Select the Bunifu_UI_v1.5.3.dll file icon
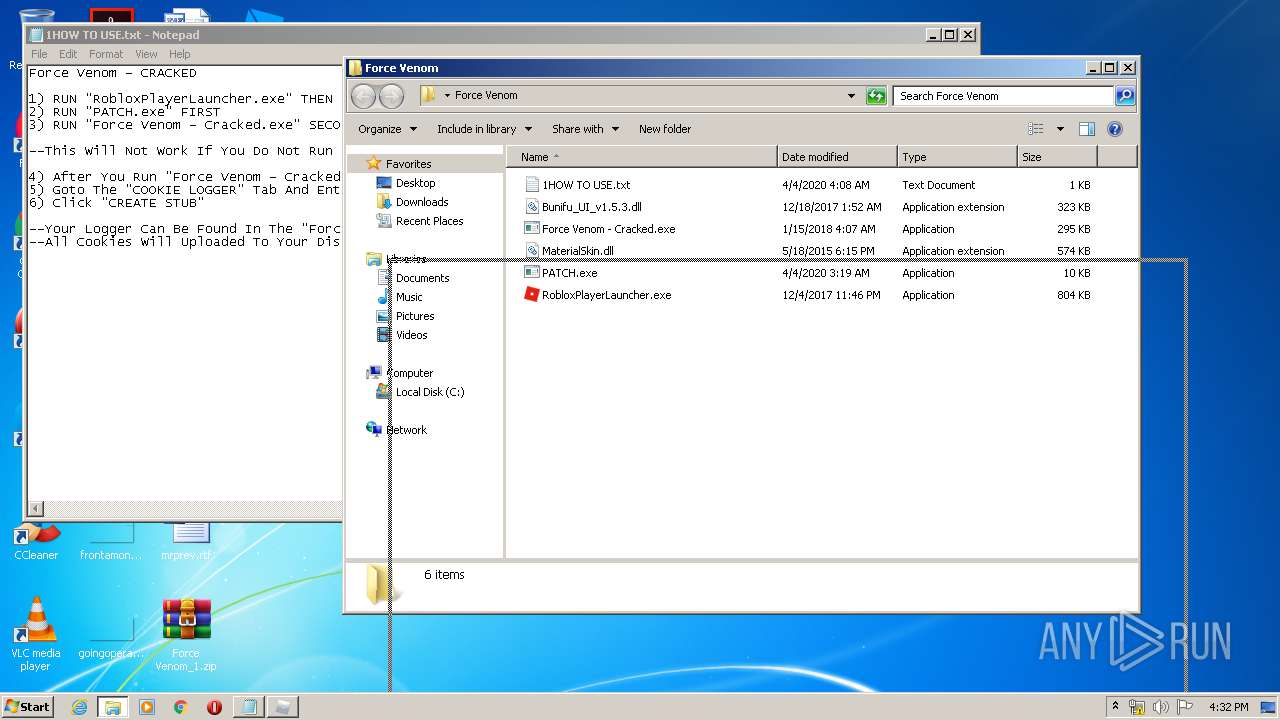This screenshot has width=1280, height=720. tap(532, 207)
